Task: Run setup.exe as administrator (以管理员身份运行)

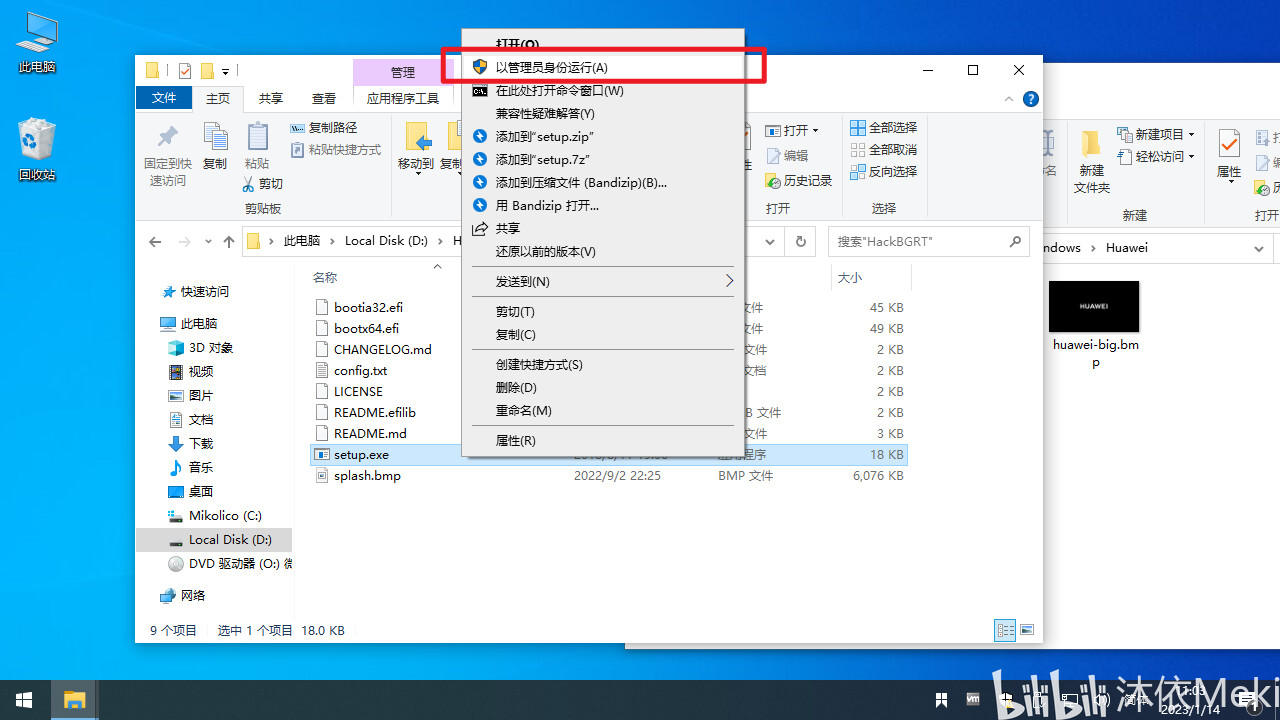Action: tap(603, 67)
